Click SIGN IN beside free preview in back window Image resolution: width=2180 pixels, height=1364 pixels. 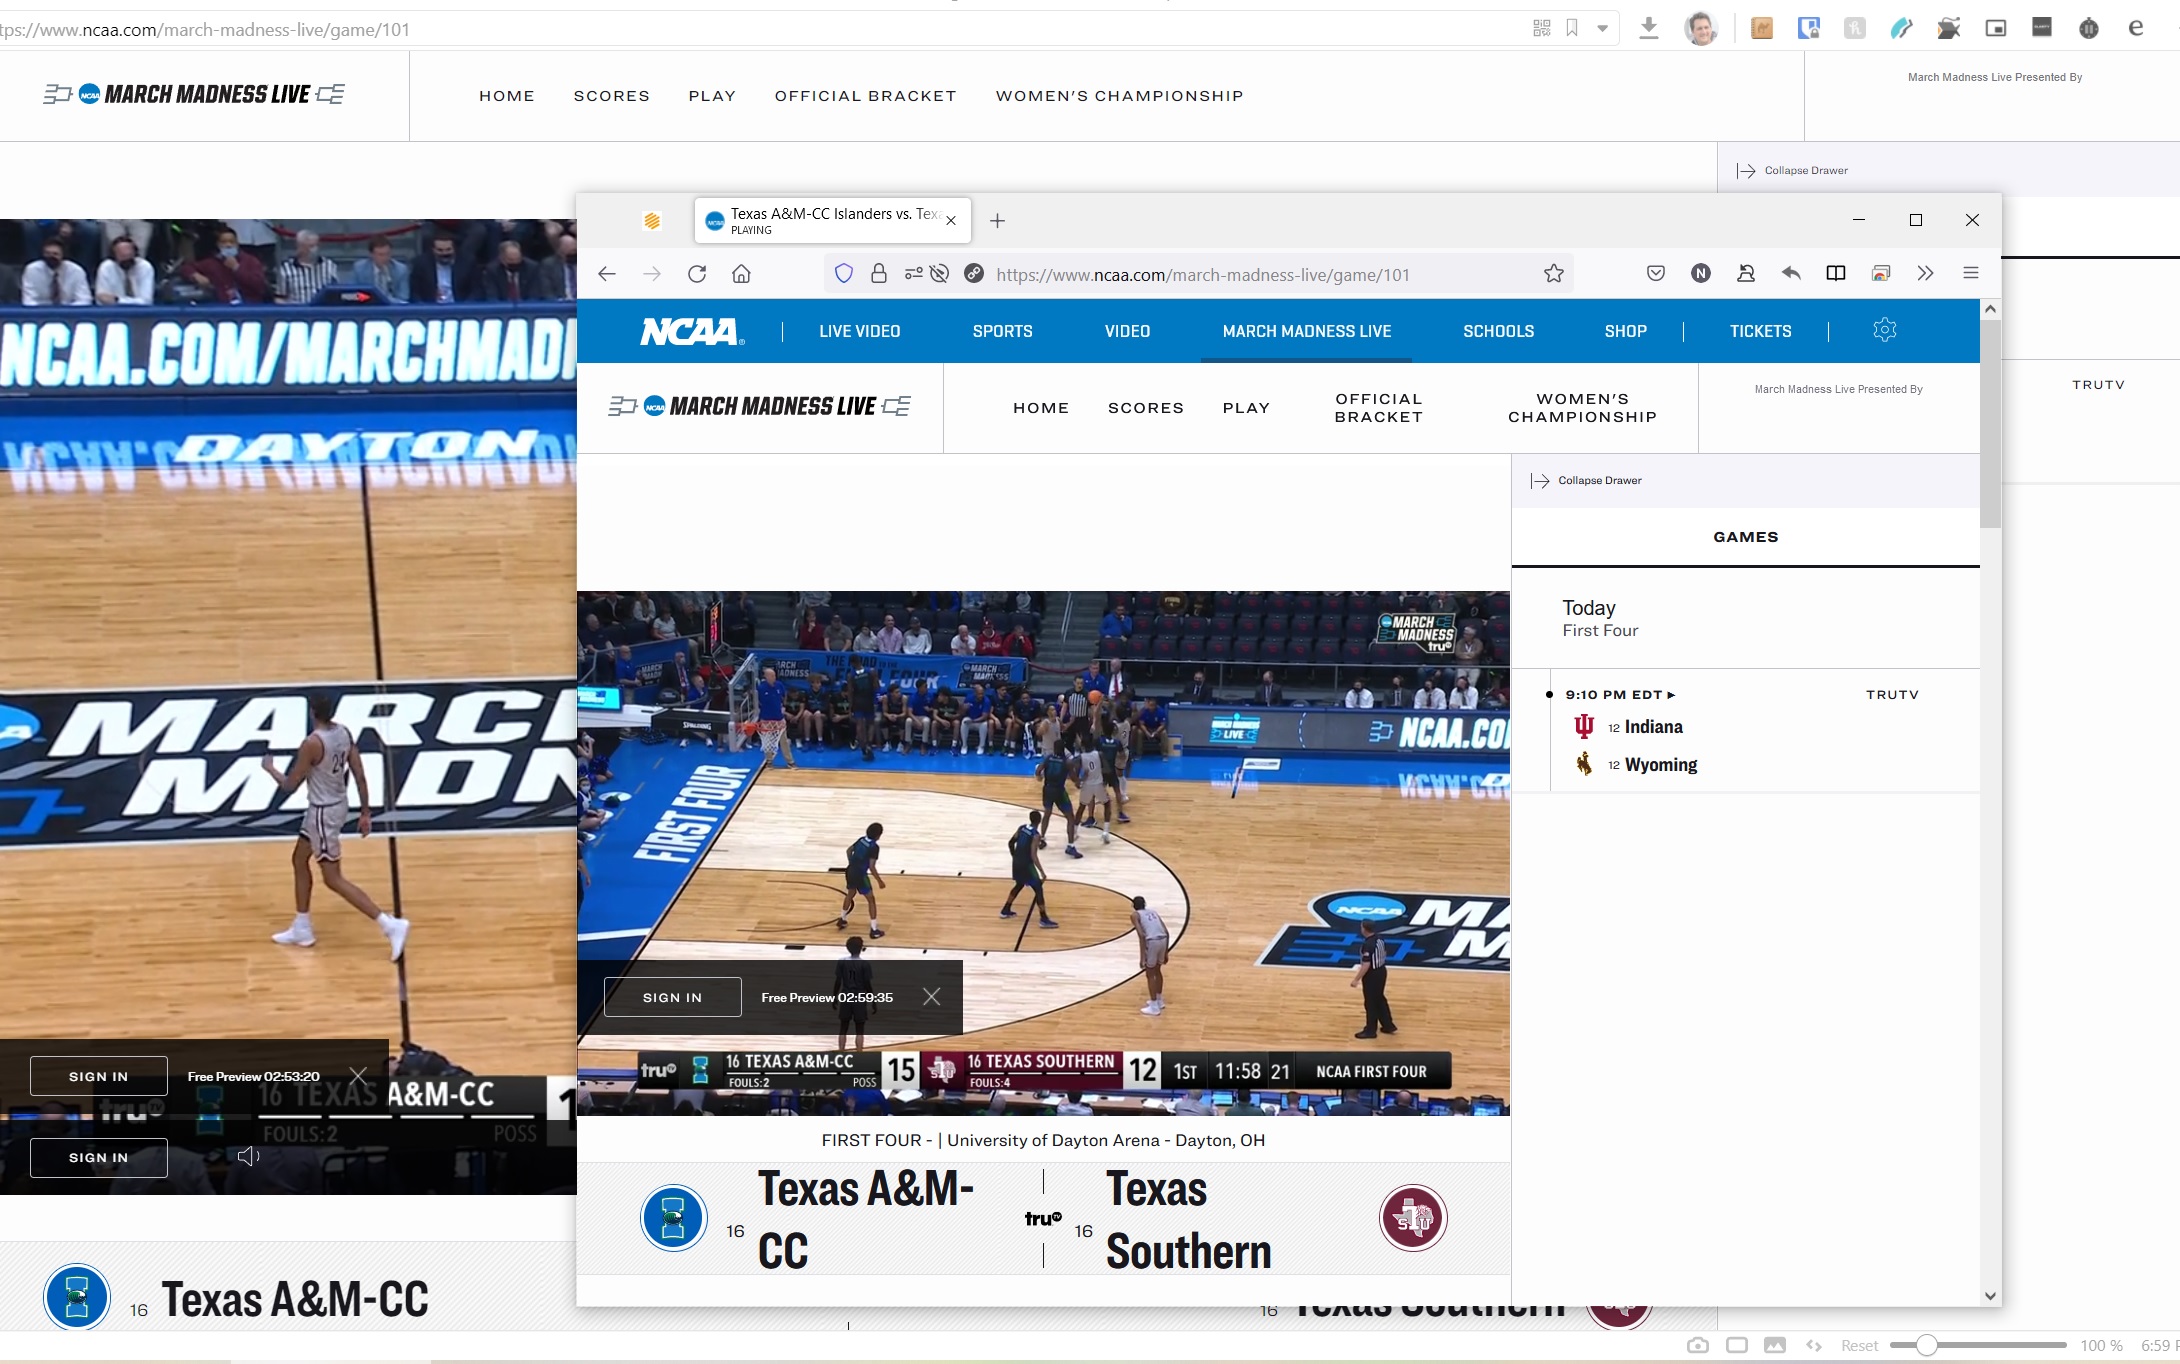pos(99,1076)
